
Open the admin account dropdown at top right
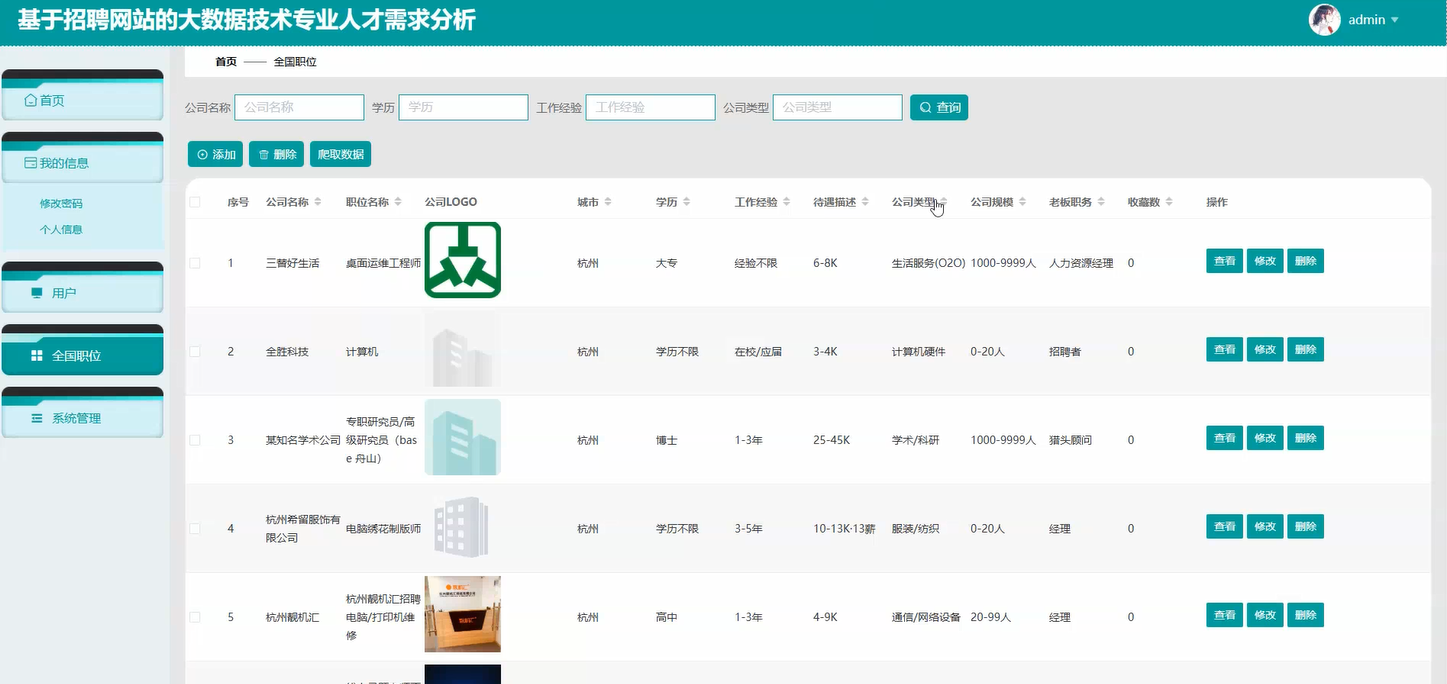tap(1370, 19)
